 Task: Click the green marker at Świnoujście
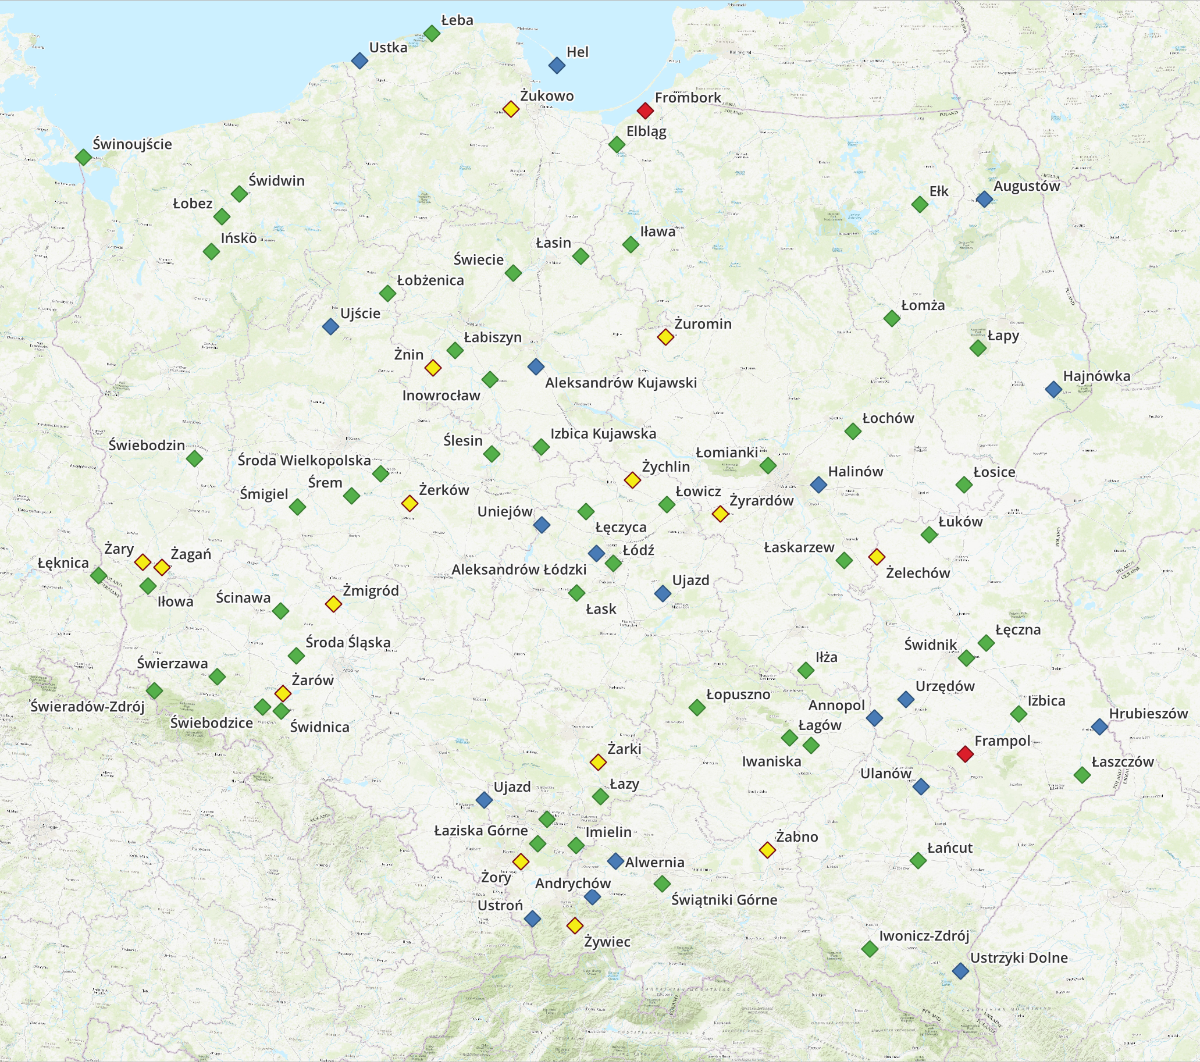[83, 157]
